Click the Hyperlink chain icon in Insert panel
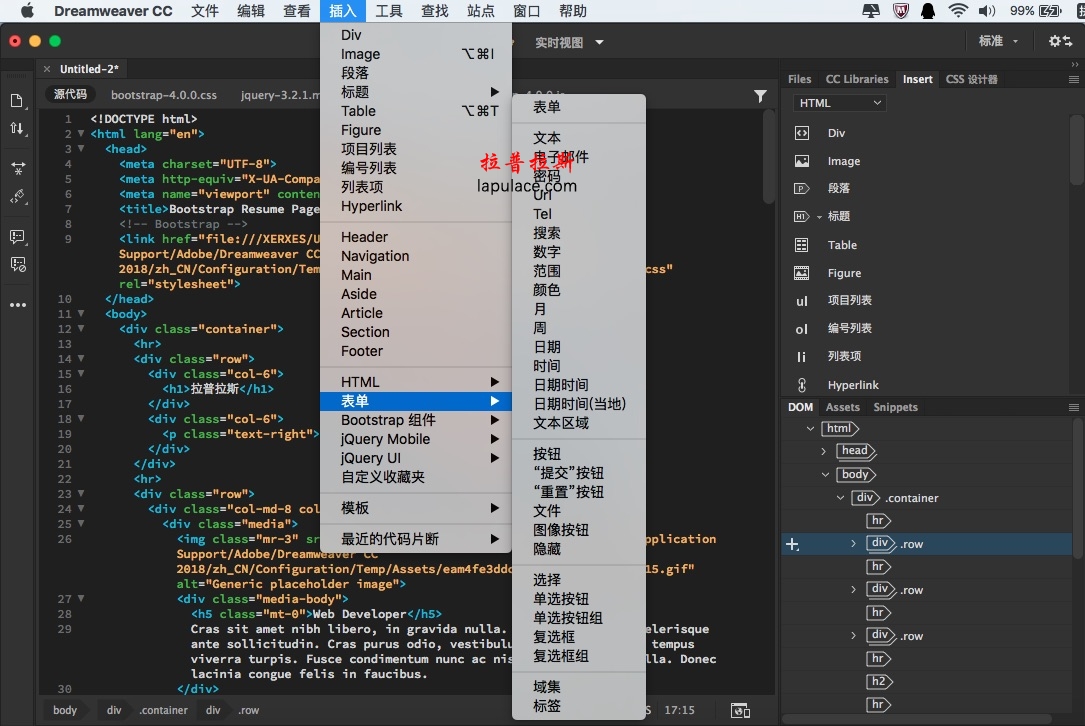 [x=801, y=385]
